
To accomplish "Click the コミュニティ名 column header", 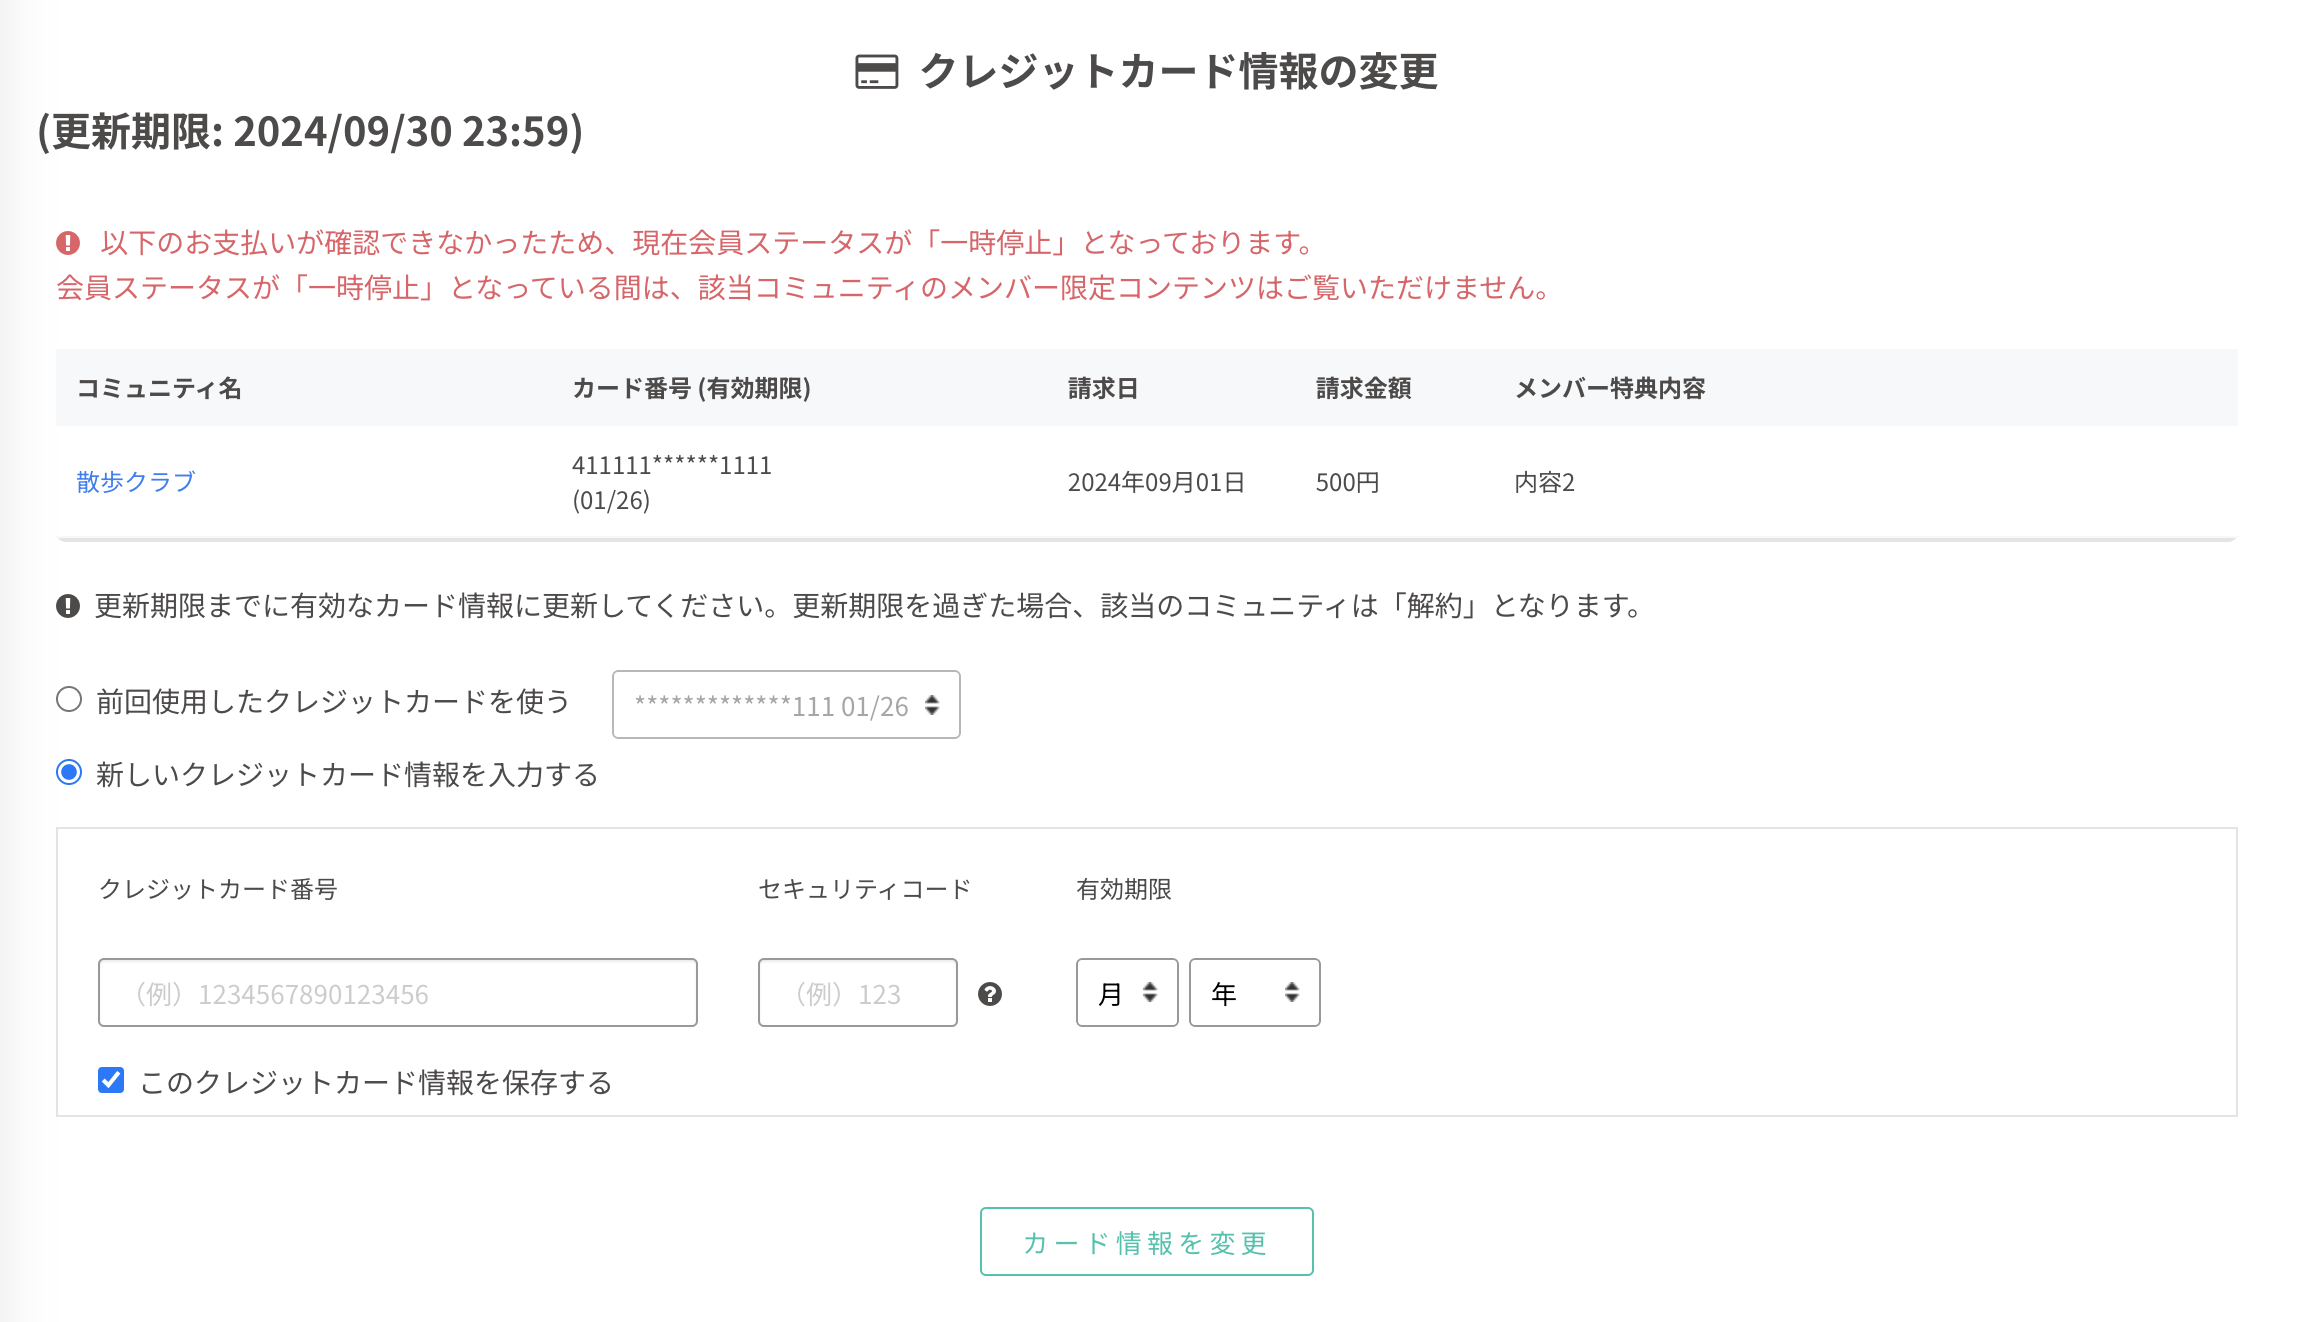I will click(160, 388).
